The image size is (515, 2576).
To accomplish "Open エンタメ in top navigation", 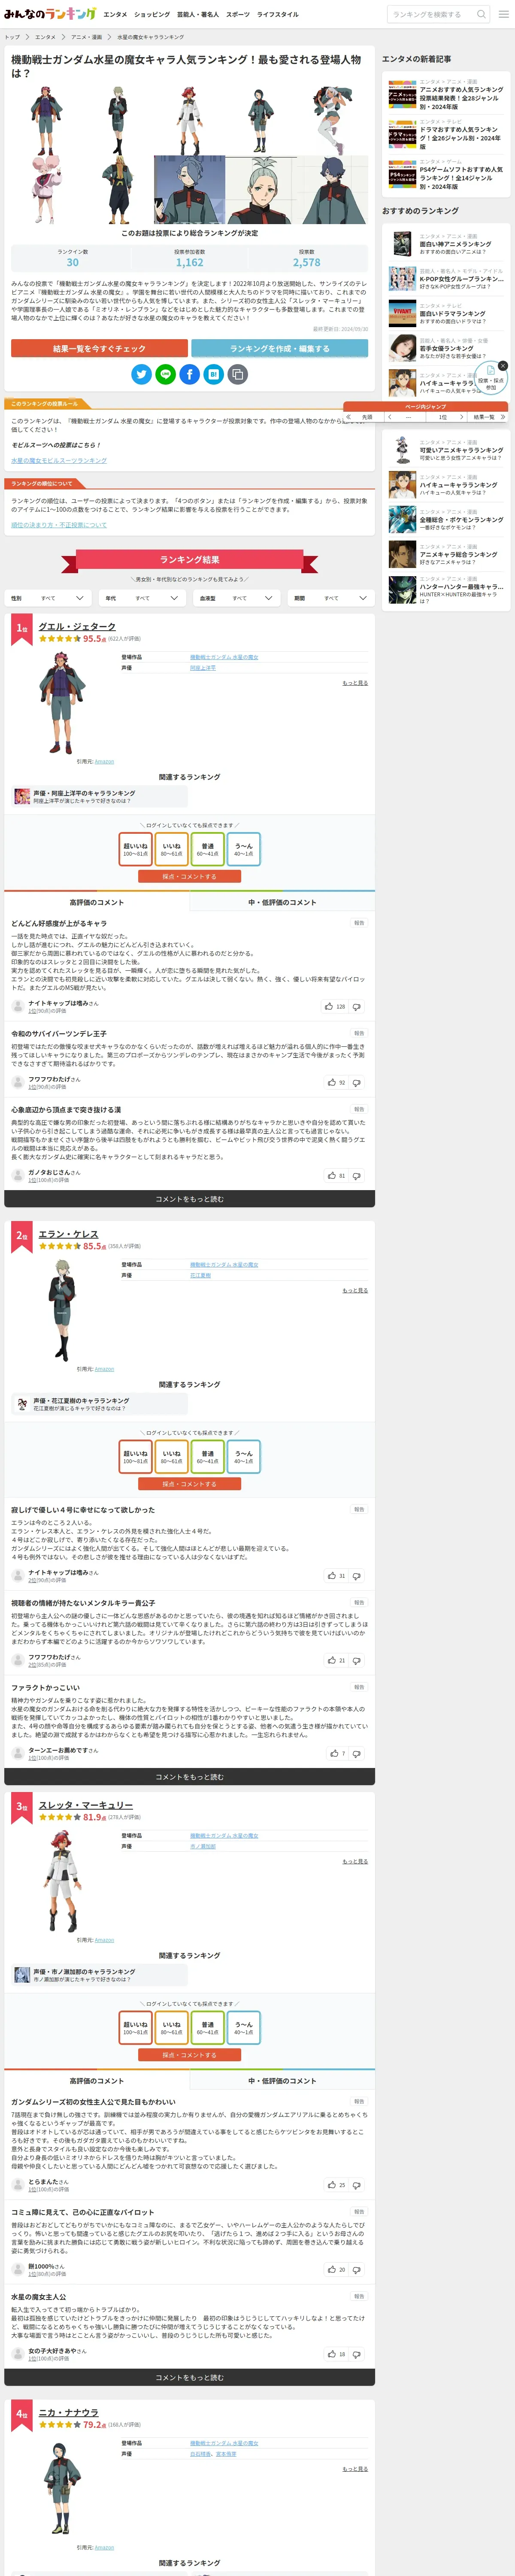I will [x=115, y=15].
